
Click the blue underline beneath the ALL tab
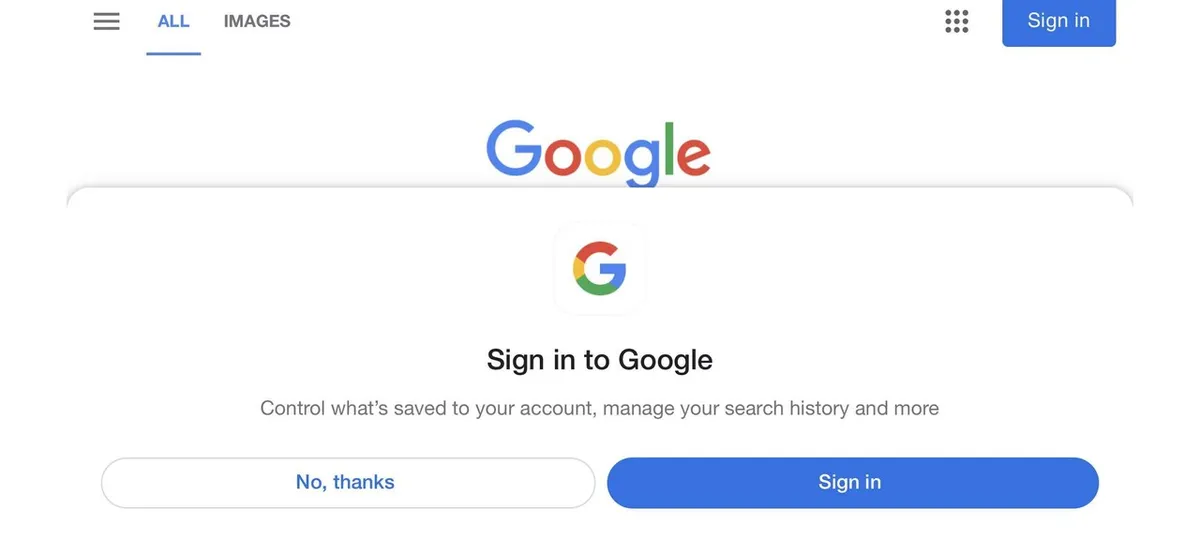[173, 53]
